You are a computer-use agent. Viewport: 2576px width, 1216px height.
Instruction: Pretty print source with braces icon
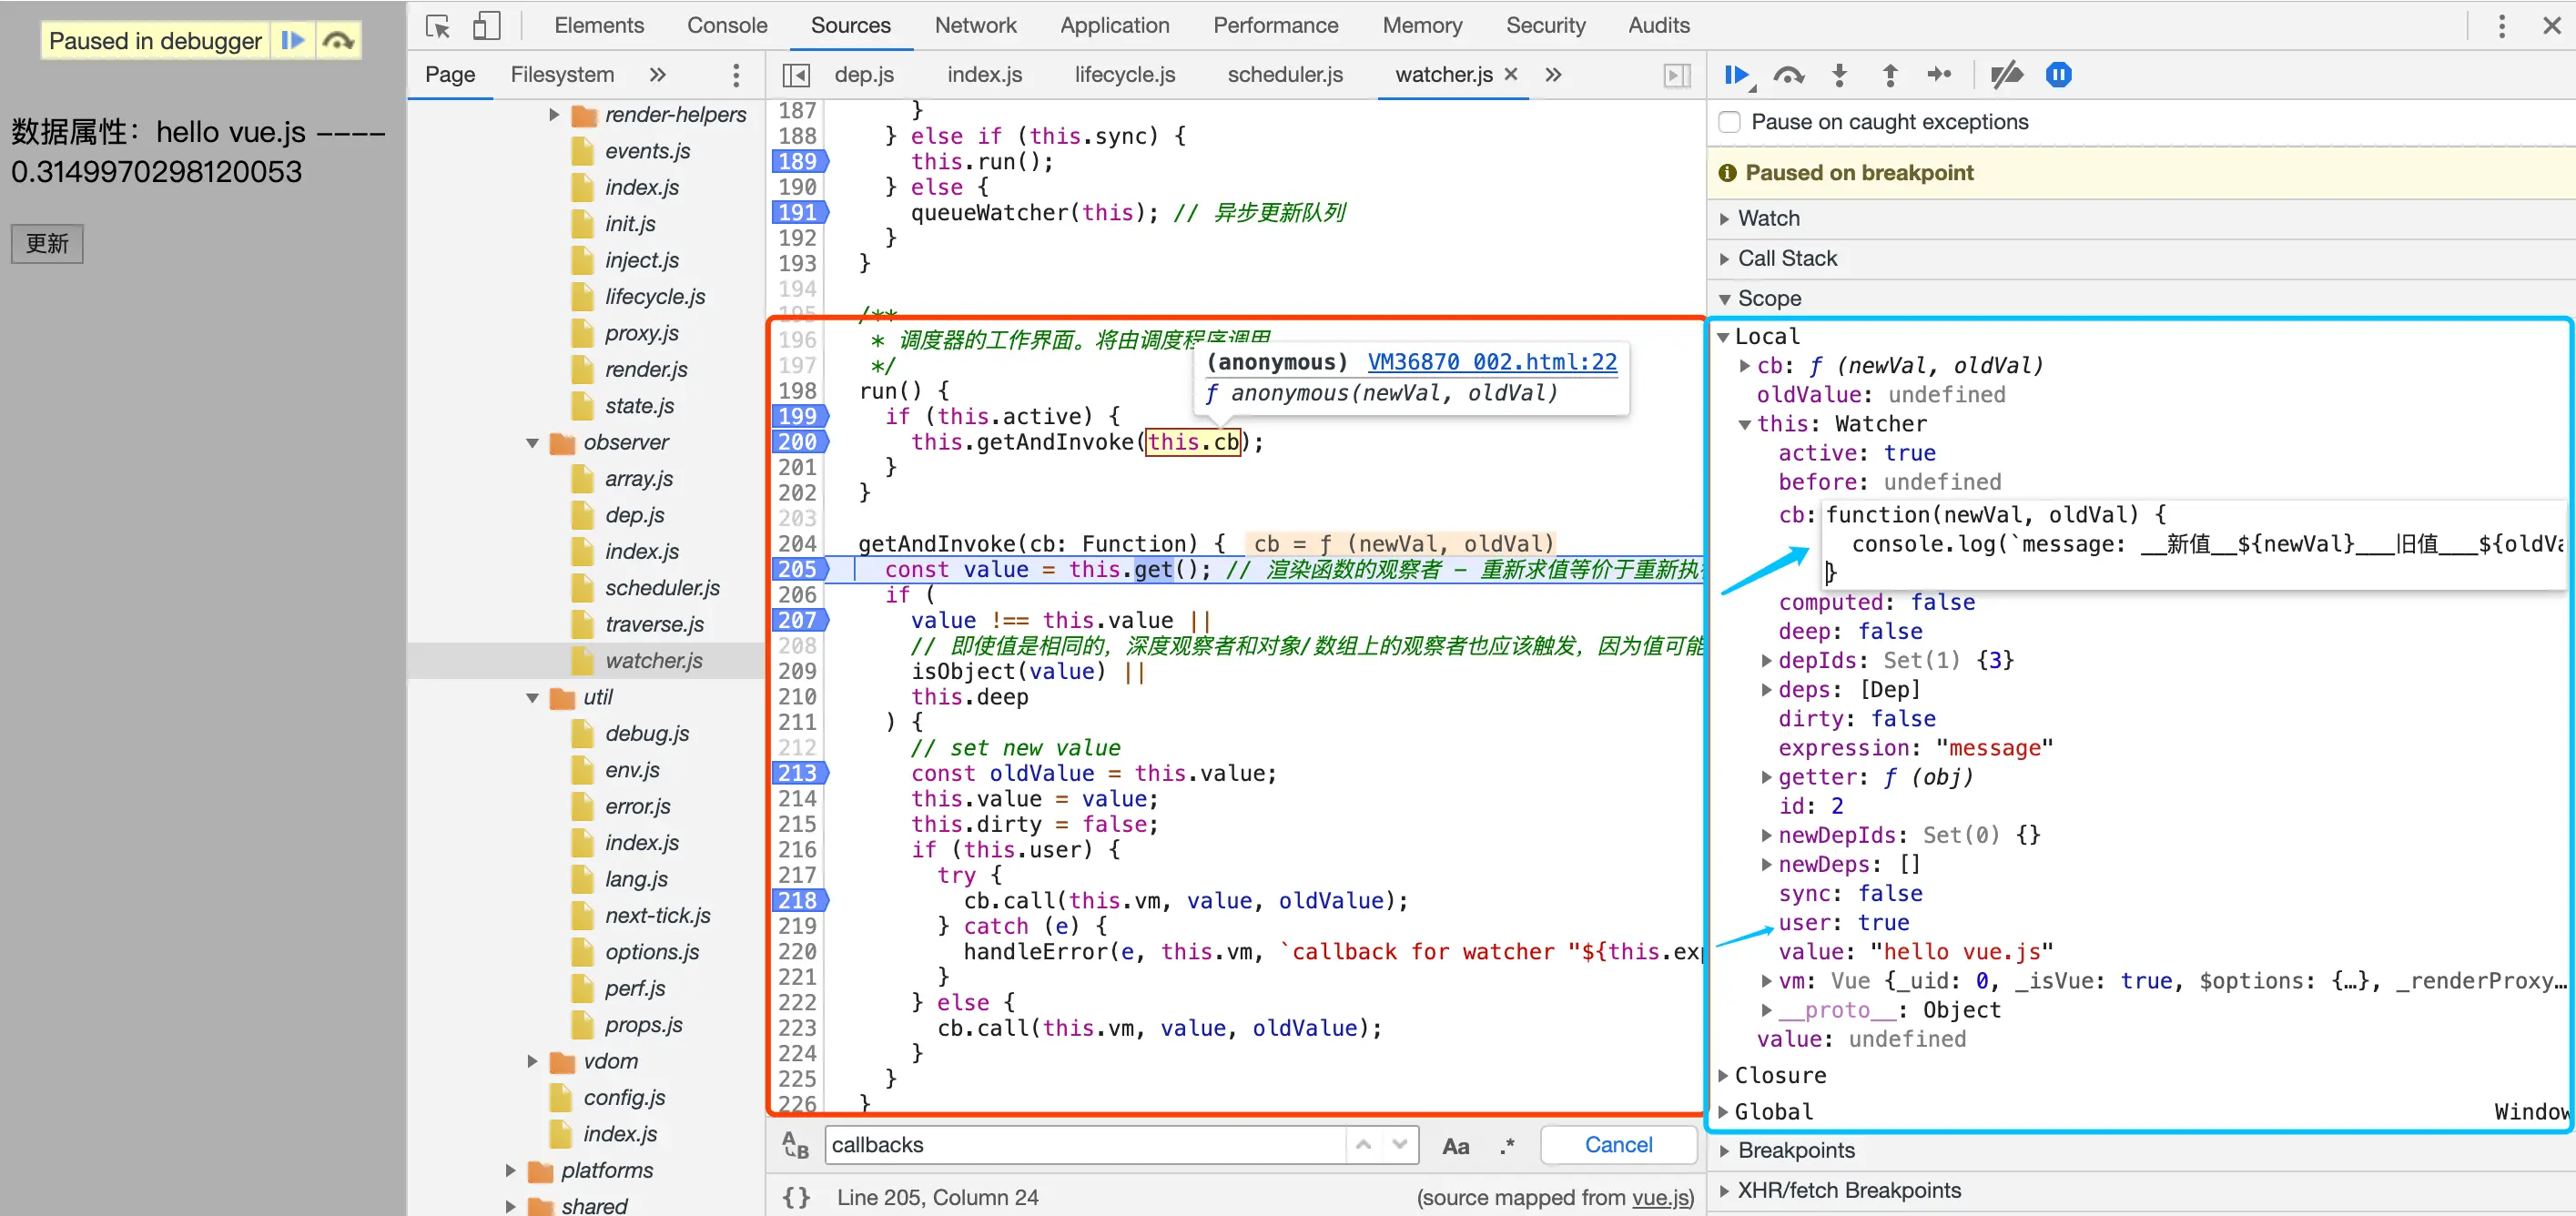(x=796, y=1197)
